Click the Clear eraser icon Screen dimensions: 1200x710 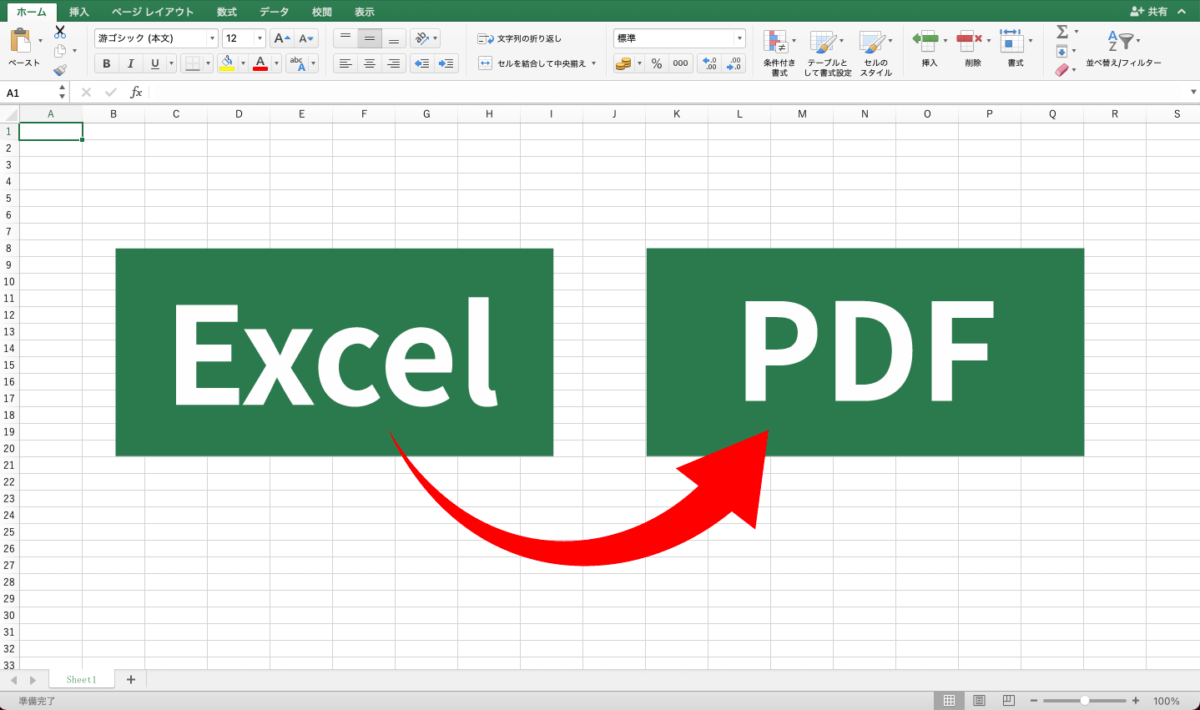click(1062, 70)
